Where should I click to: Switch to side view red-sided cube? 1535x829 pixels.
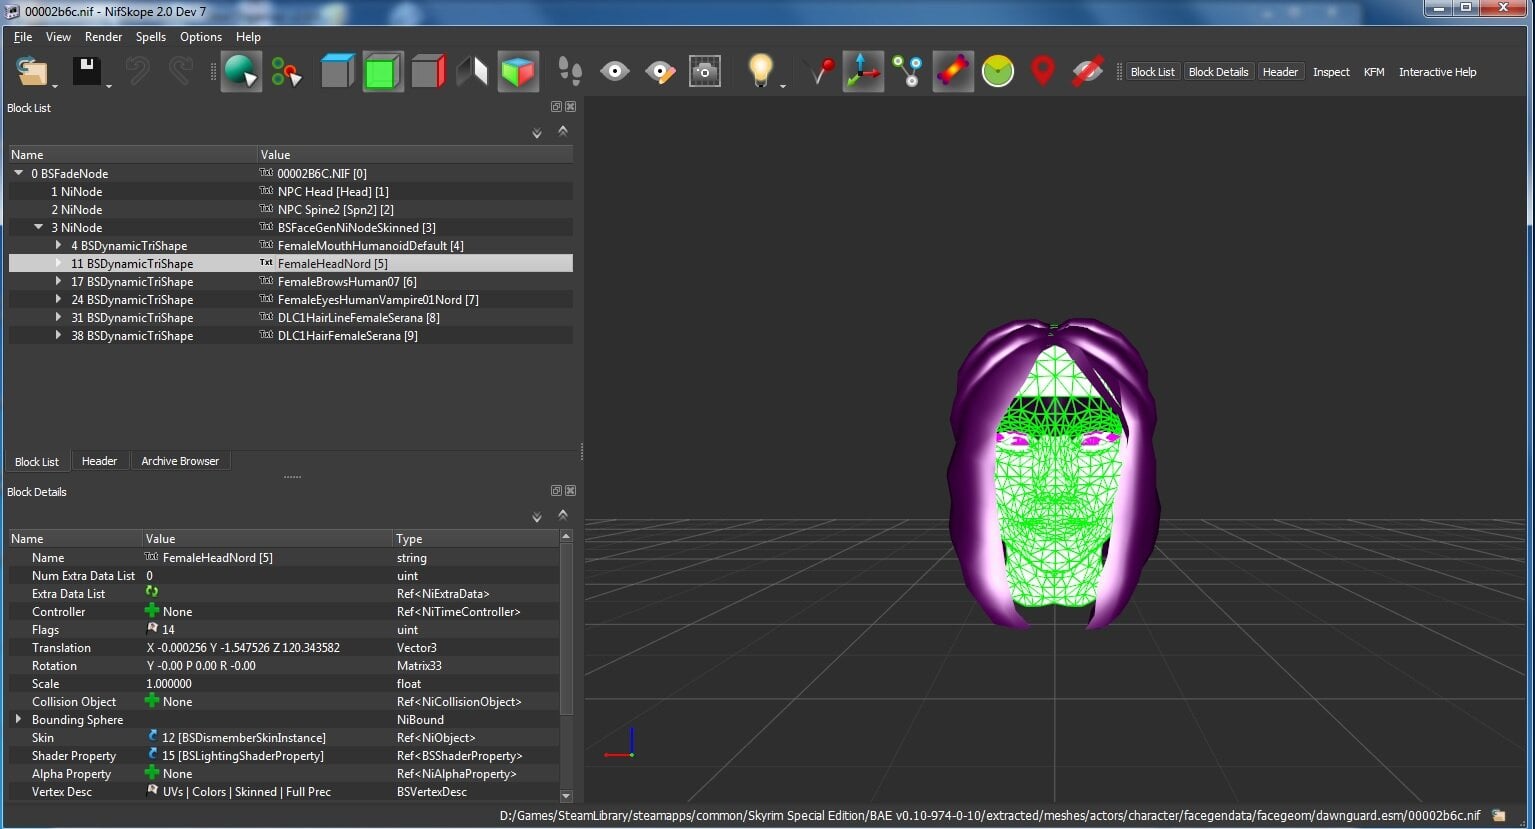point(428,72)
